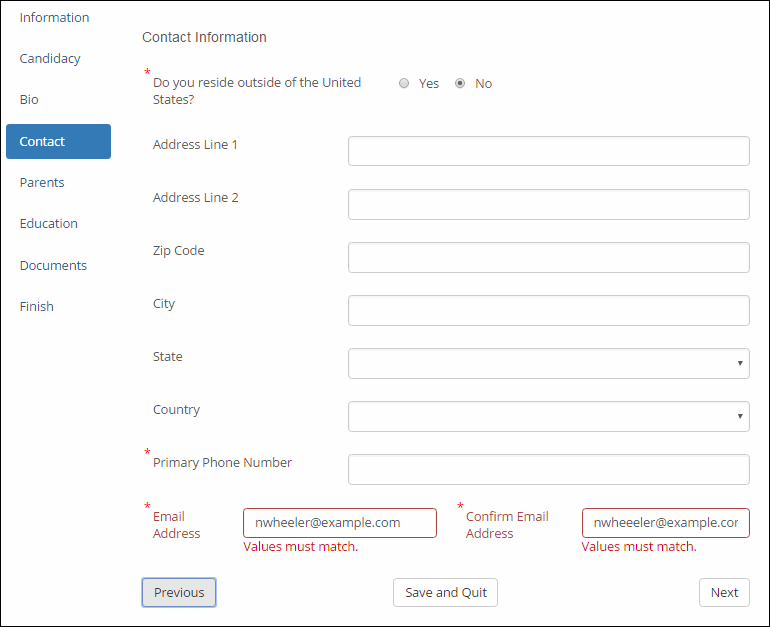Screen dimensions: 770x627
Task: Go to the Documents section
Action: [x=53, y=266]
